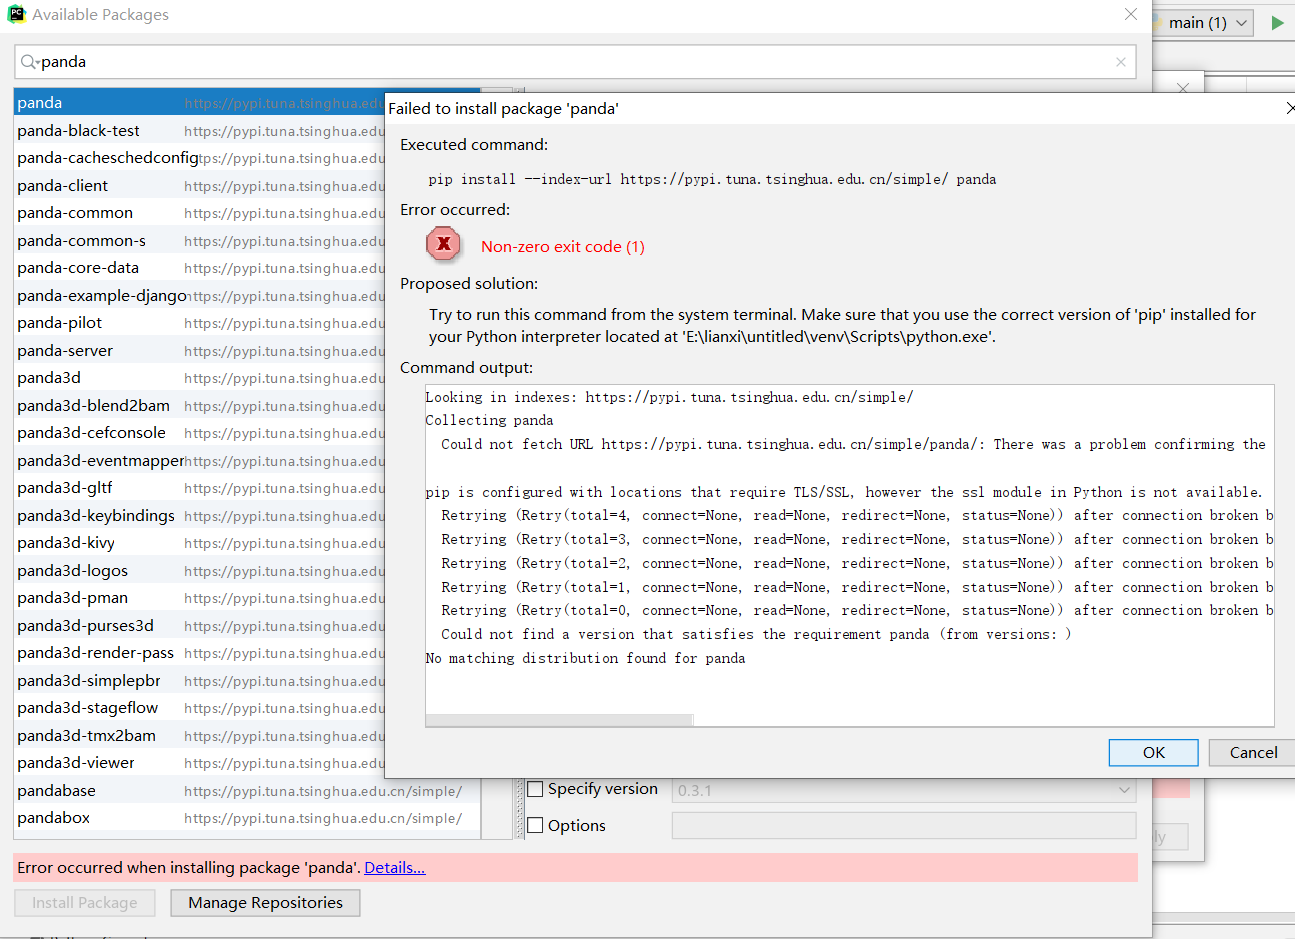The height and width of the screenshot is (939, 1295).
Task: Click the Install Package button
Action: pyautogui.click(x=84, y=903)
